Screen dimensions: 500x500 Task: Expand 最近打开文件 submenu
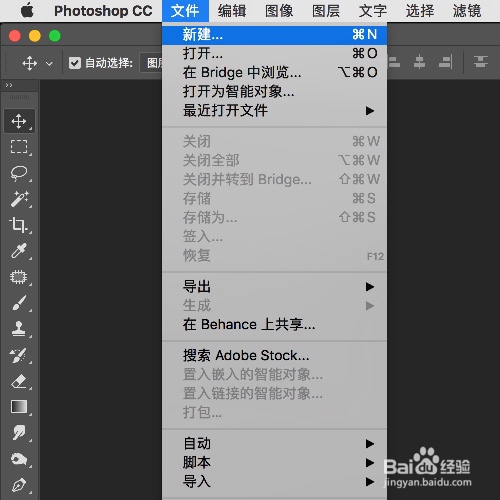pyautogui.click(x=275, y=111)
